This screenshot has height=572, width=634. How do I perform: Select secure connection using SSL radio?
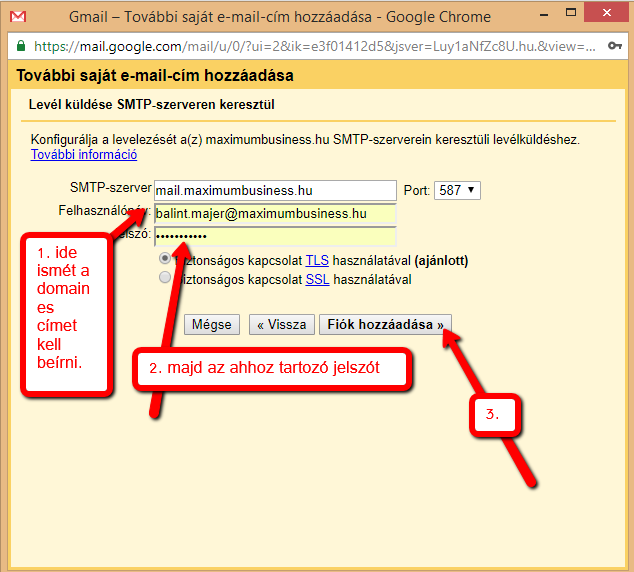click(x=165, y=277)
